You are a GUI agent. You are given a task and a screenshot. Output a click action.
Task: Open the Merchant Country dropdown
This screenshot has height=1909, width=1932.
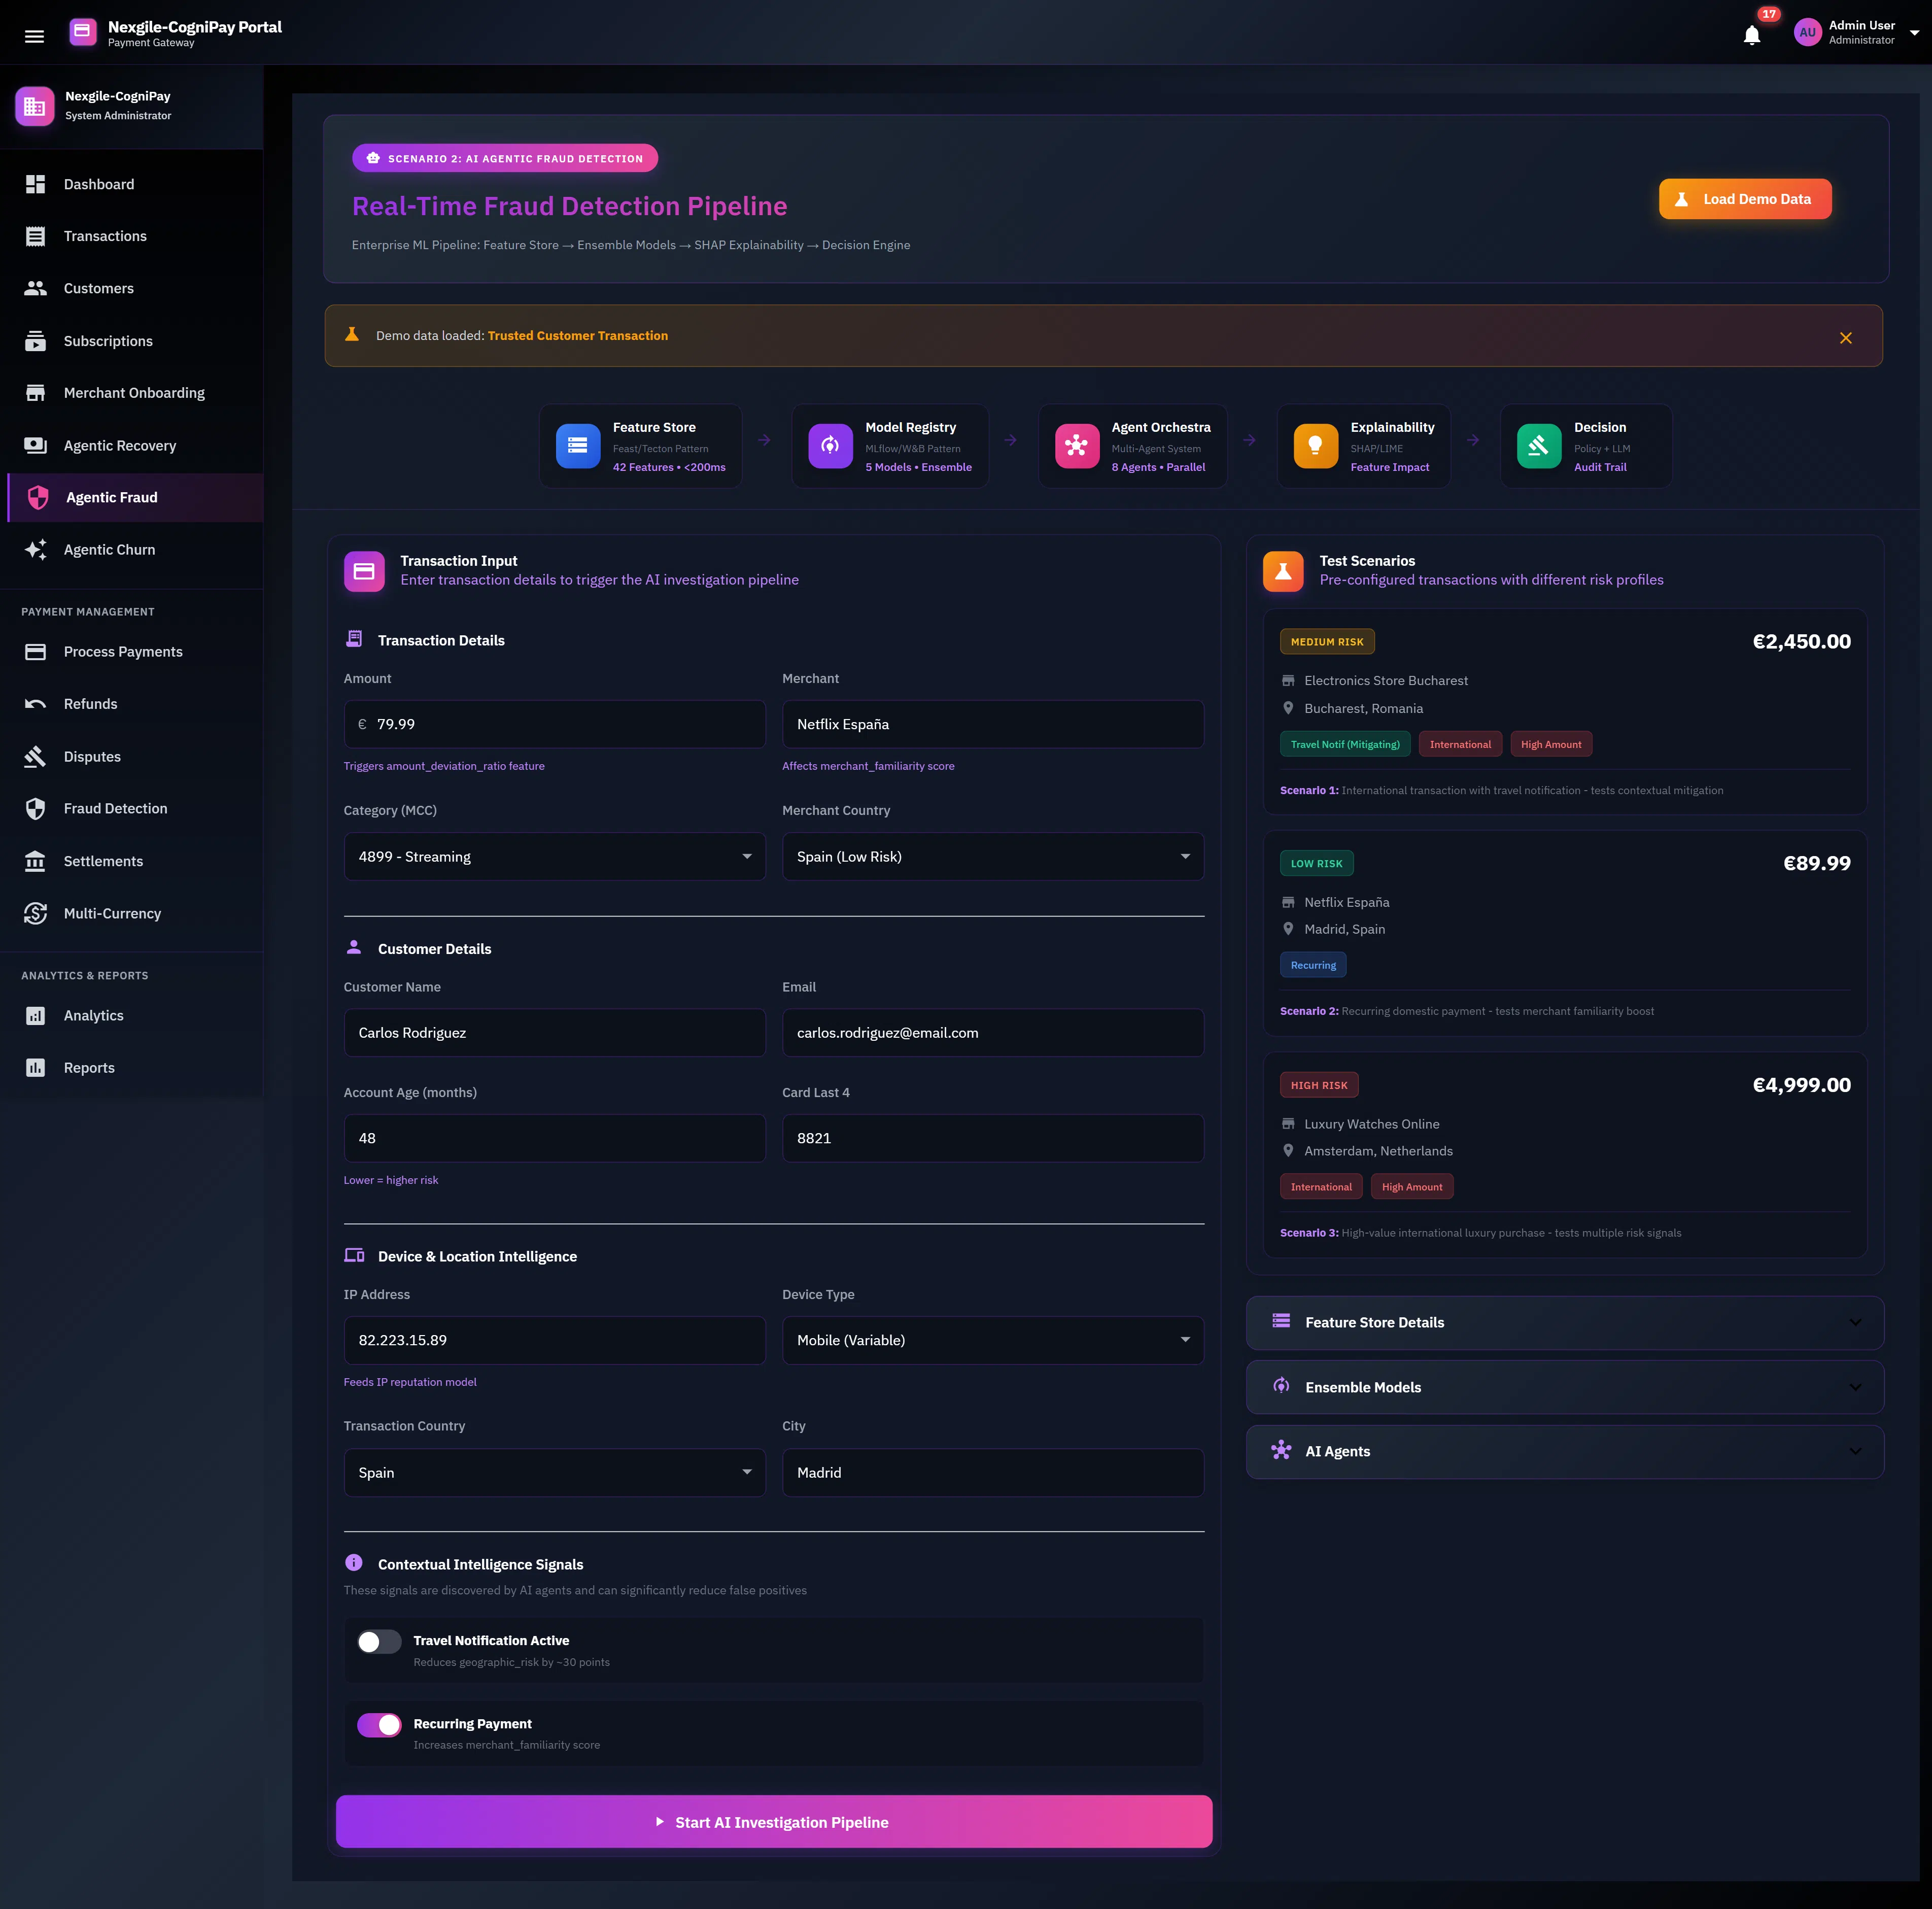(992, 856)
